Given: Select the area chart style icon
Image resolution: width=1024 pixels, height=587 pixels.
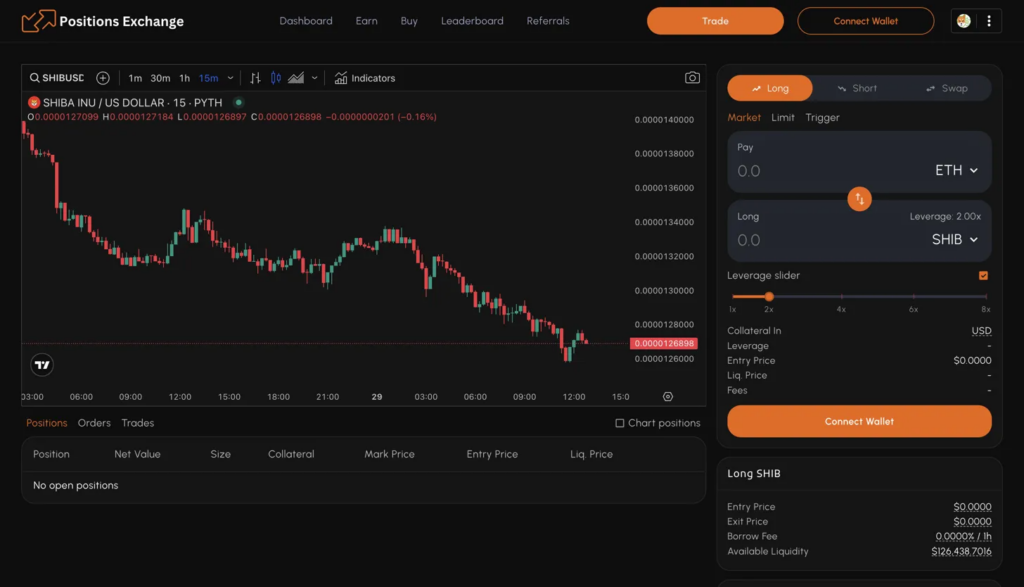Looking at the screenshot, I should (296, 78).
